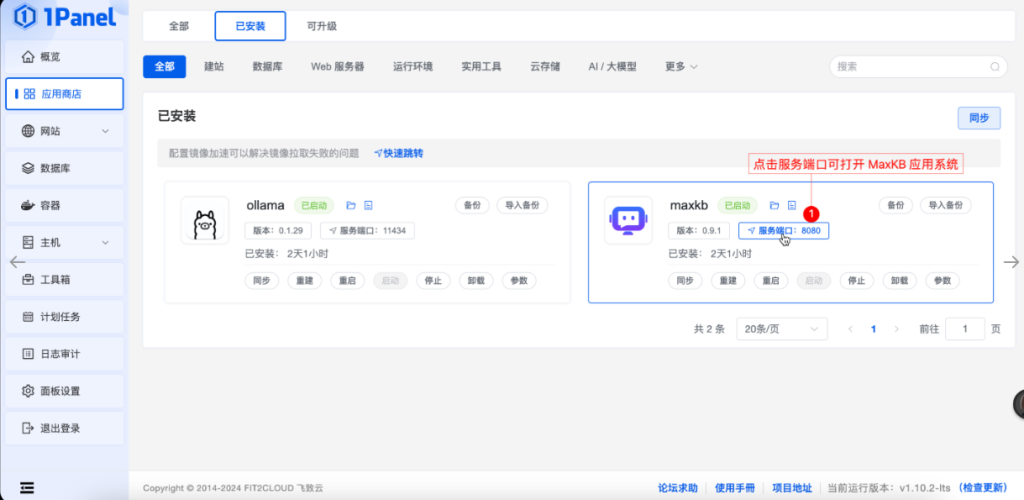Select the 已安装 installed tab
The height and width of the screenshot is (500, 1024).
(250, 27)
